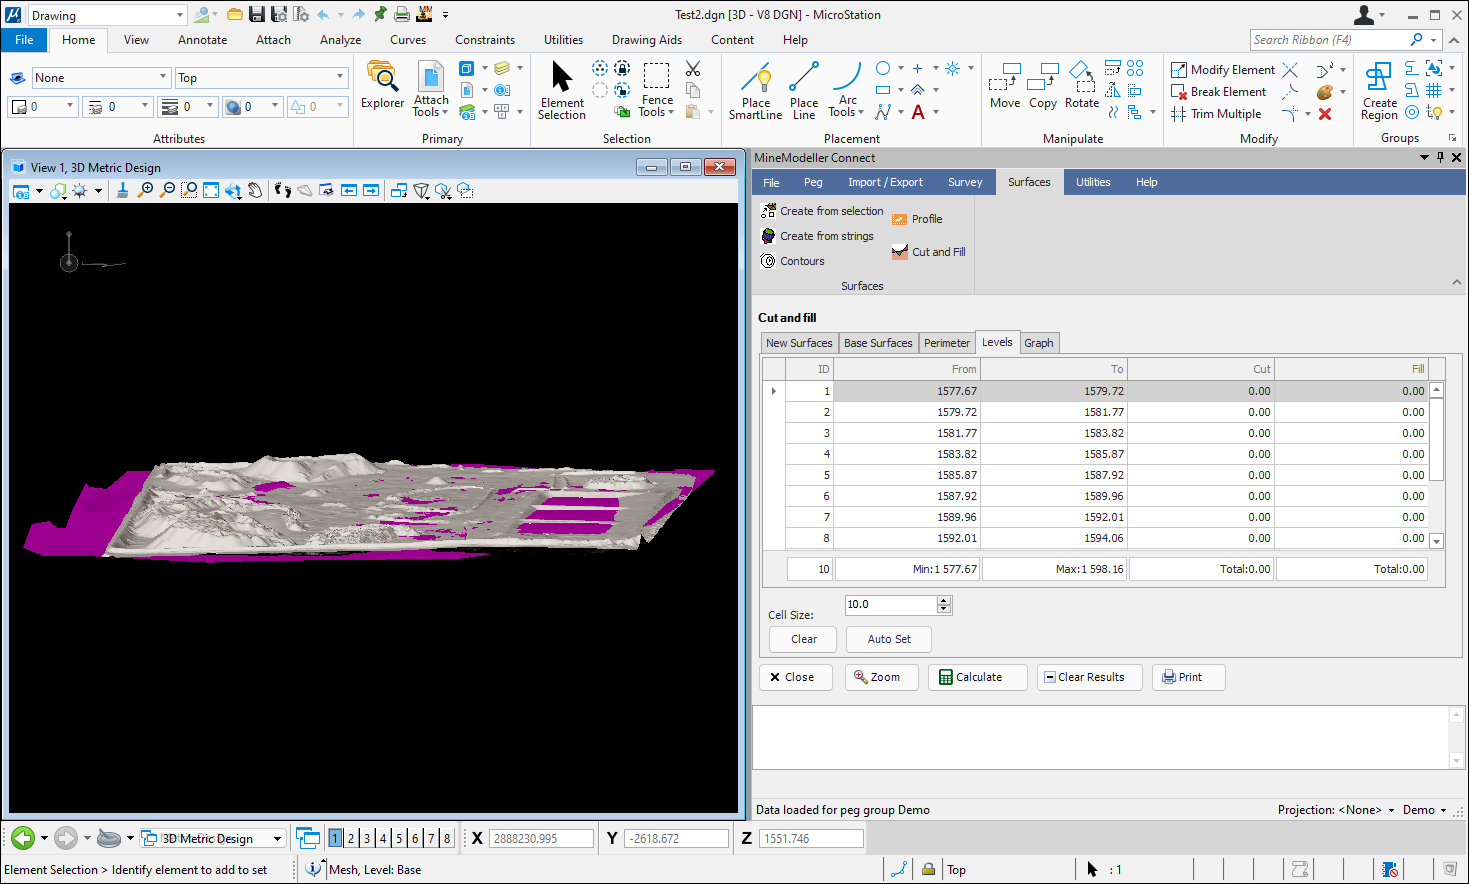Toggle view 5 button in view group
The height and width of the screenshot is (884, 1469).
(x=399, y=838)
